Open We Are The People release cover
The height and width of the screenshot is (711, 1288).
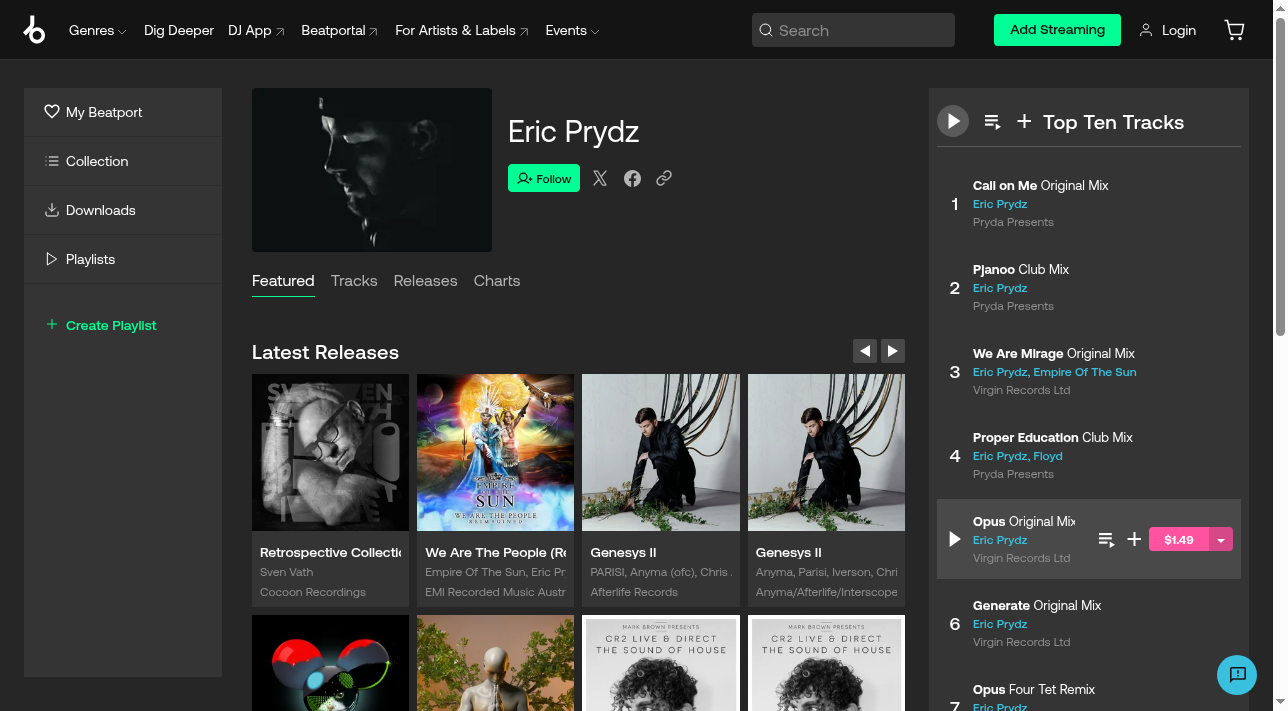(495, 452)
